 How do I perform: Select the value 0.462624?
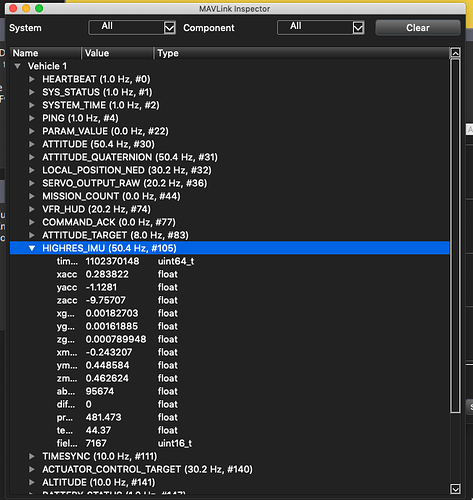(x=107, y=378)
